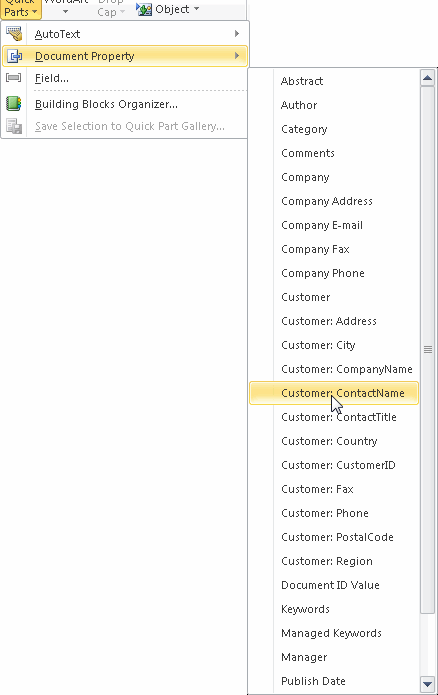
Task: Select Customer: City property
Action: (x=334, y=345)
